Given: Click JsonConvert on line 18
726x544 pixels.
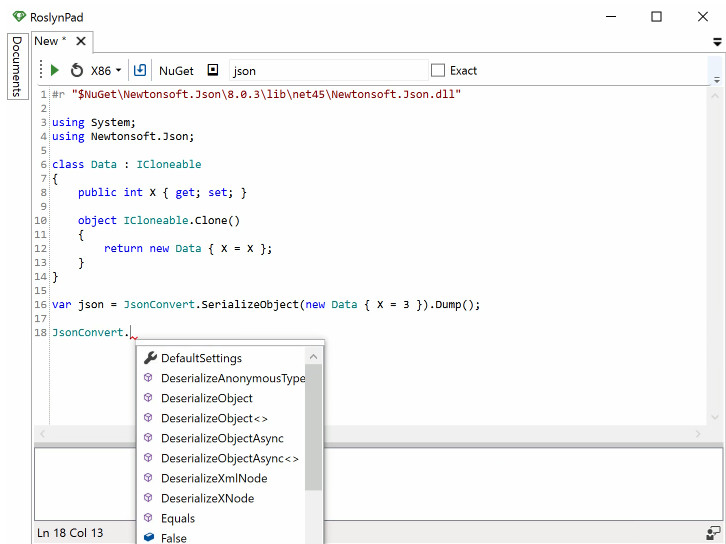Looking at the screenshot, I should 88,332.
